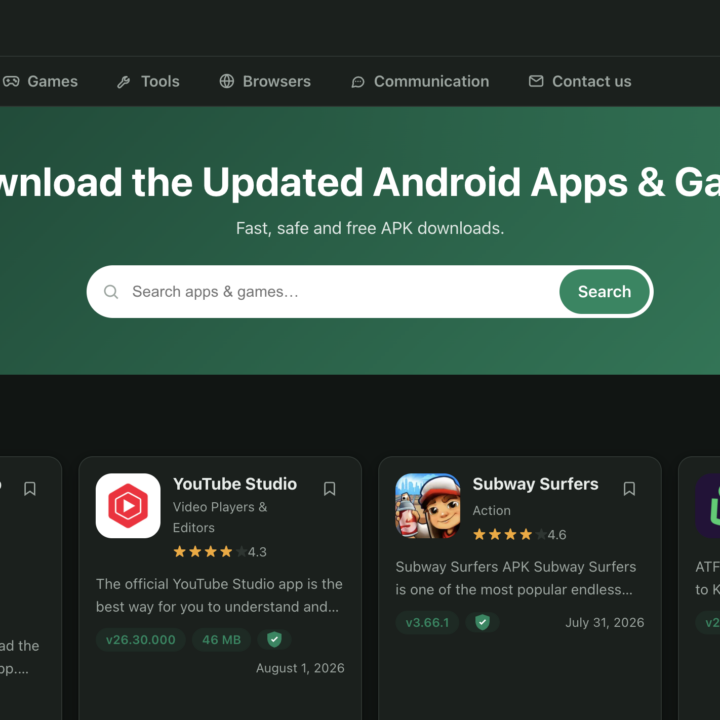Click the globe icon beside Browsers

click(227, 81)
